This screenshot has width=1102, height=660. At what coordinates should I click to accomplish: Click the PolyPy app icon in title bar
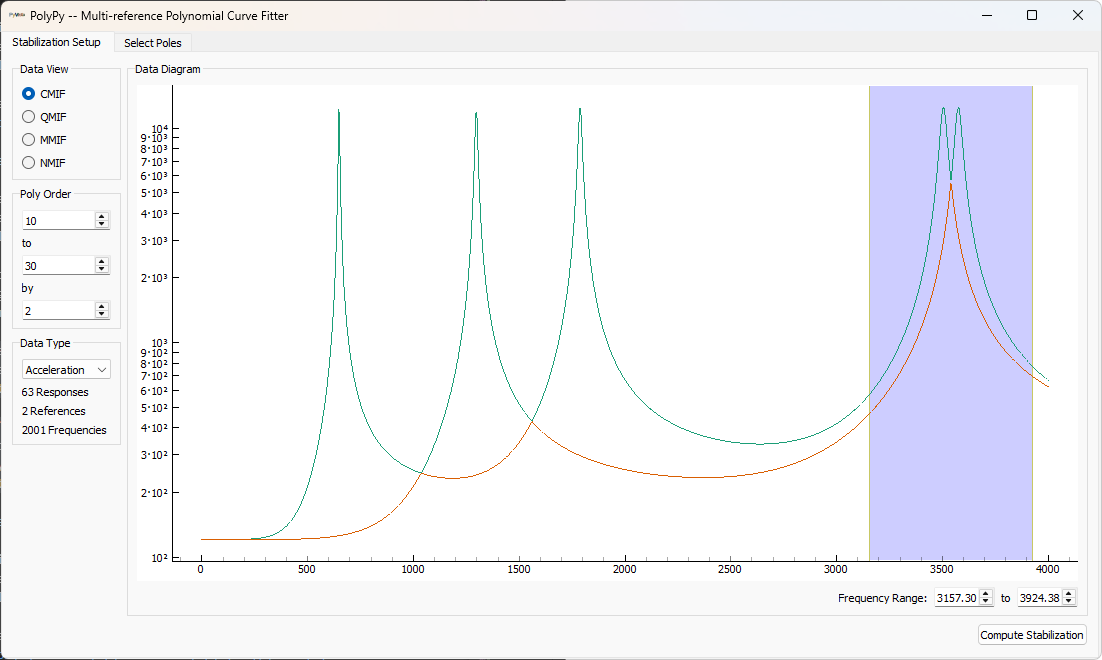pyautogui.click(x=17, y=15)
